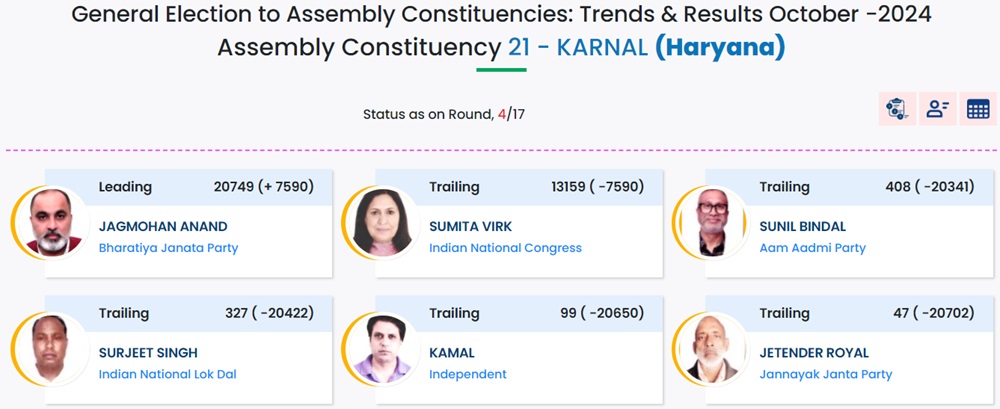Click Jagmohan Anand's candidate photo

[x=47, y=222]
